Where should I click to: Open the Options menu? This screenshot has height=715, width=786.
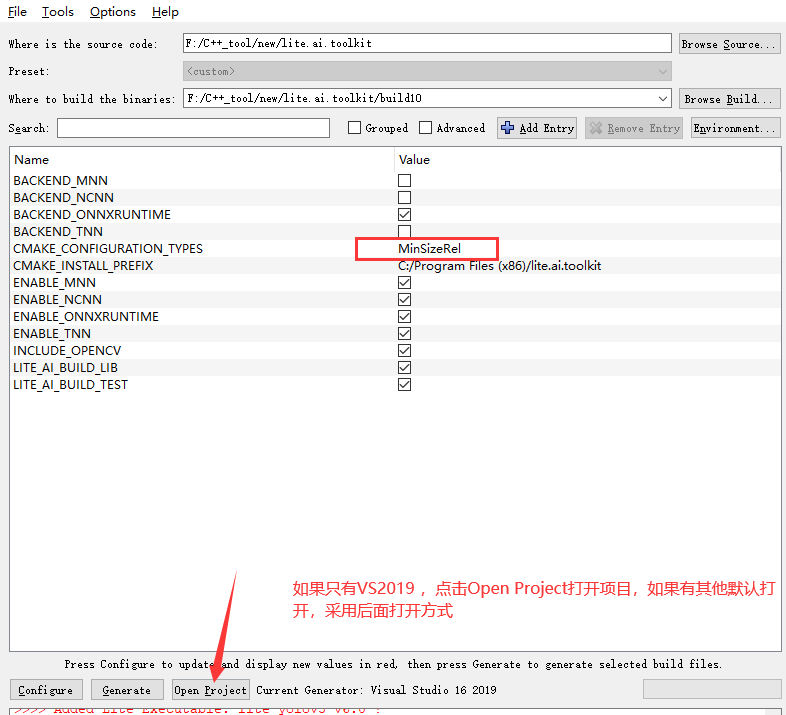point(113,12)
